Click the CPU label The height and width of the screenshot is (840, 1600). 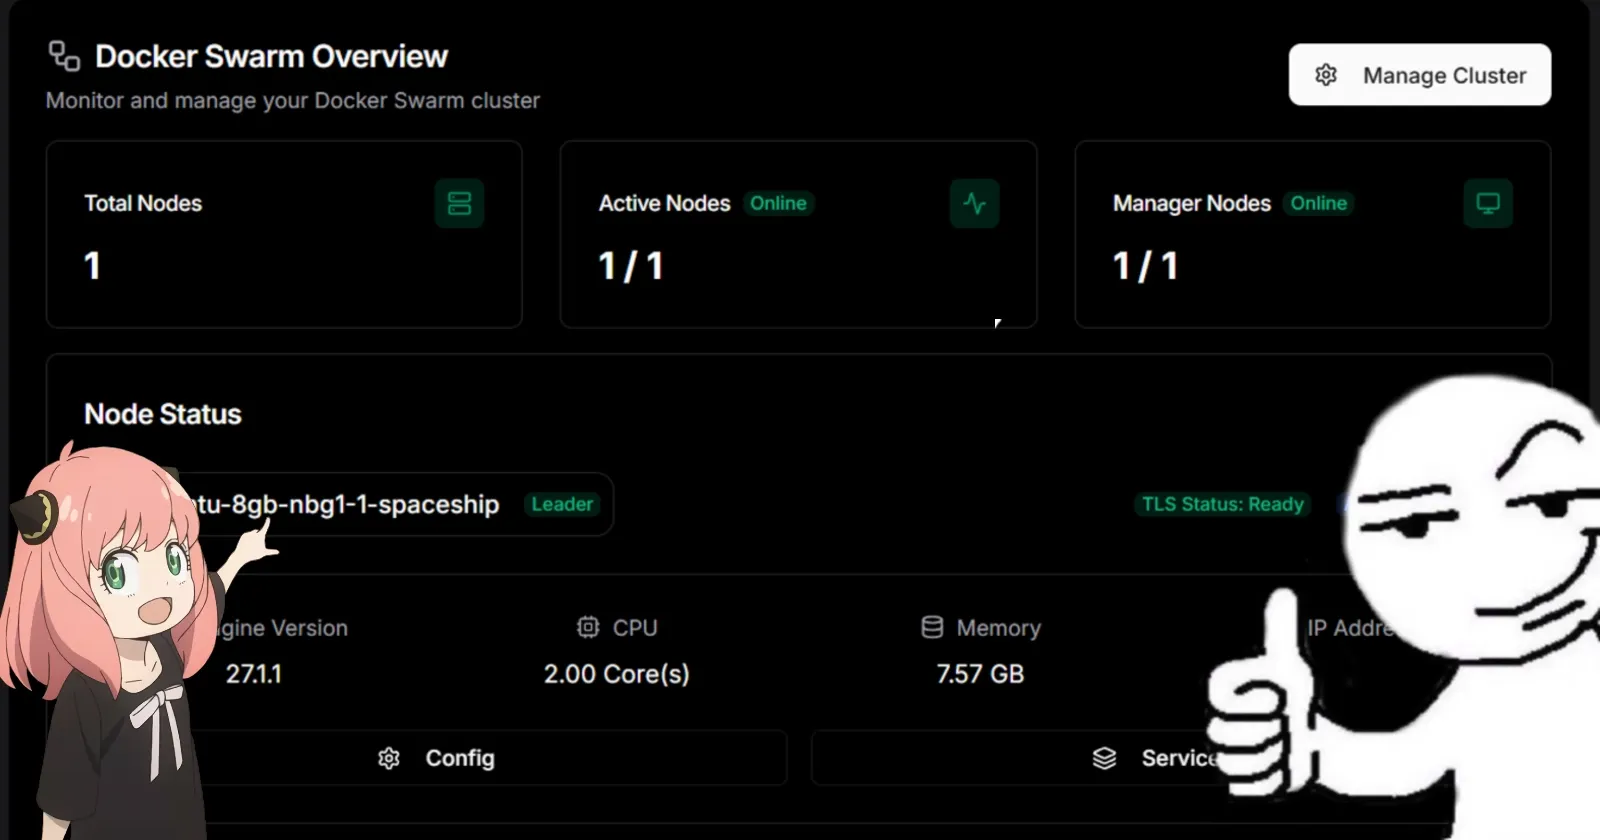coord(635,628)
